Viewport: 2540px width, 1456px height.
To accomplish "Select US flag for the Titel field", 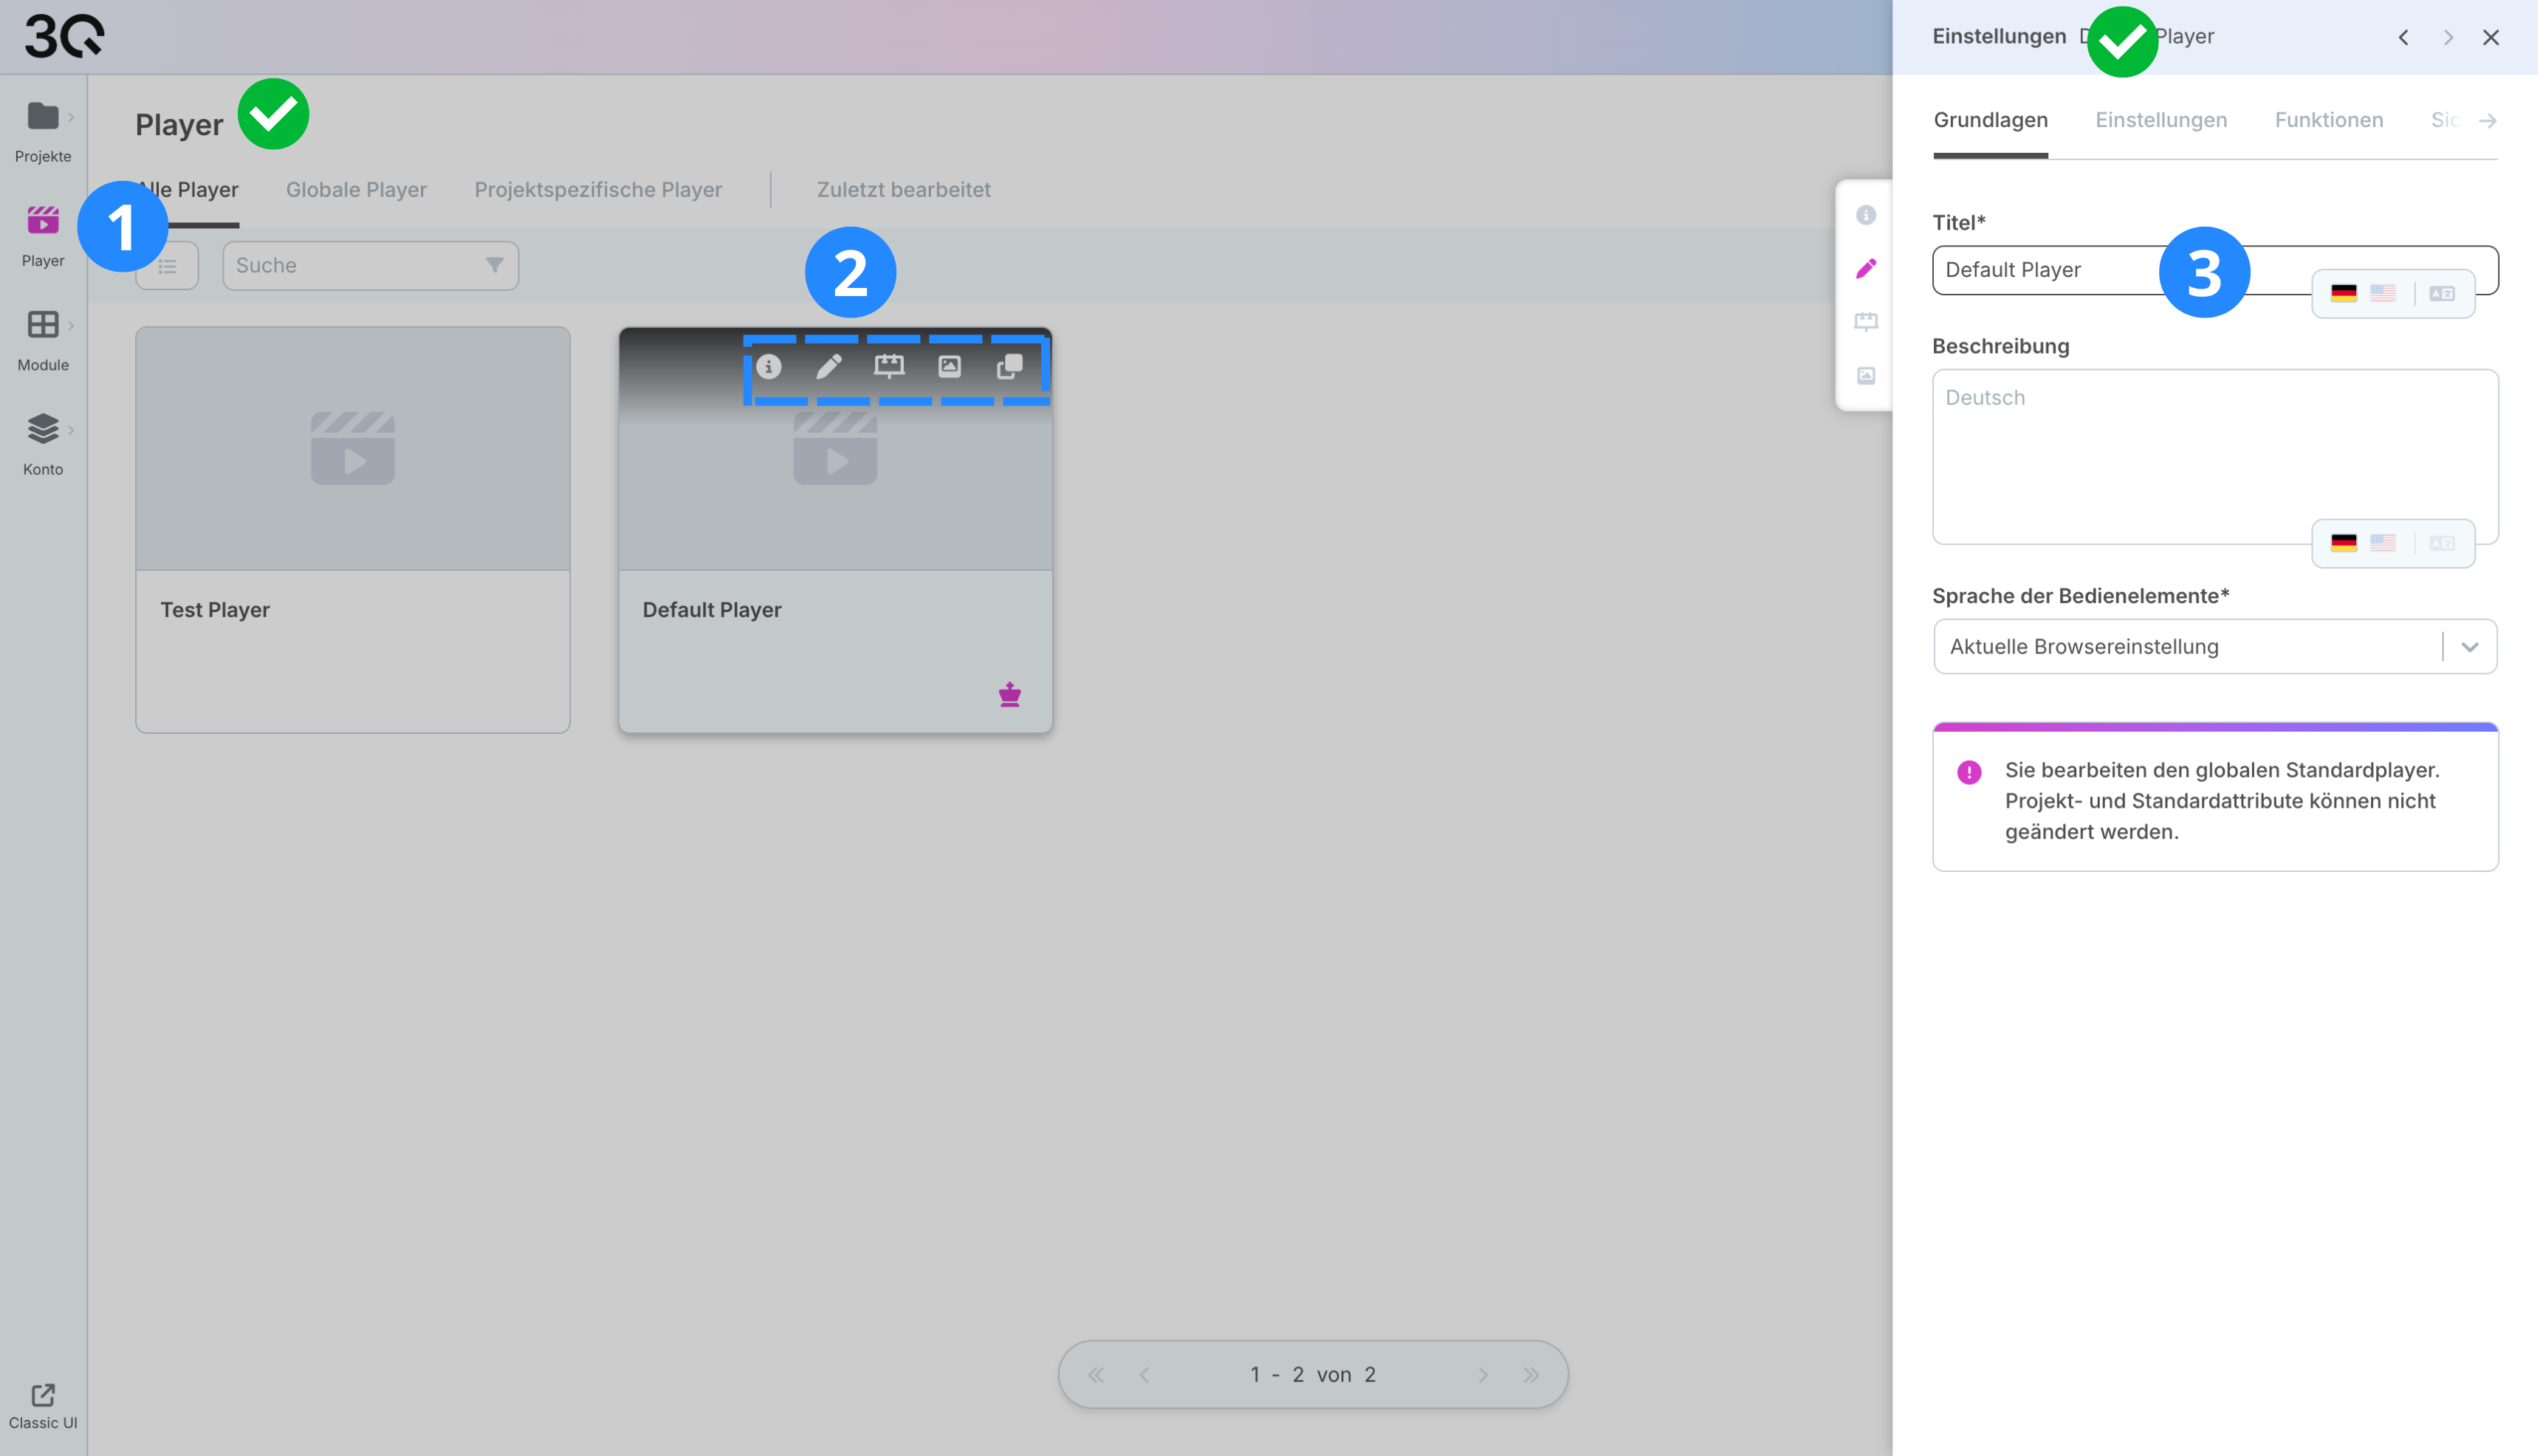I will tap(2383, 293).
